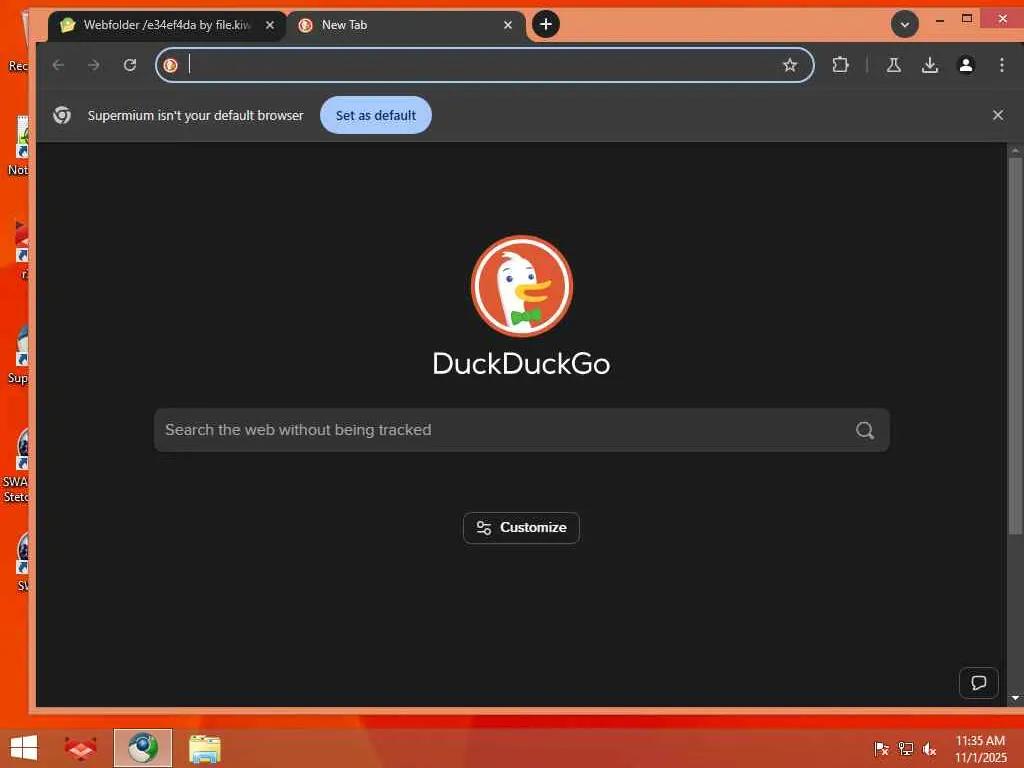Dismiss the default browser infobar
The image size is (1024, 768).
pos(998,115)
